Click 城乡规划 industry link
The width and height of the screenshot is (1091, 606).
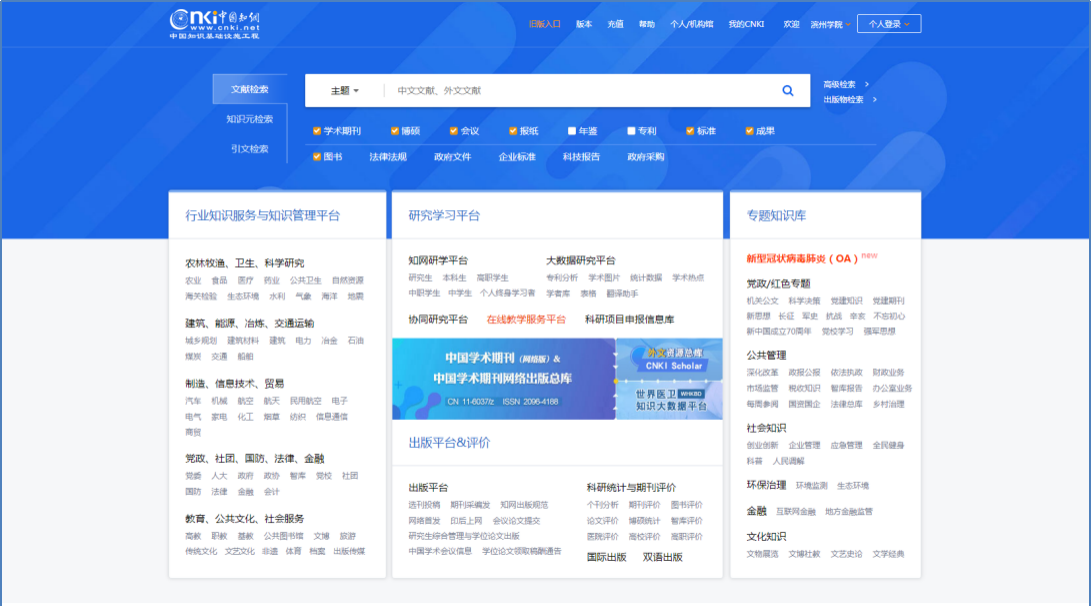pos(201,341)
